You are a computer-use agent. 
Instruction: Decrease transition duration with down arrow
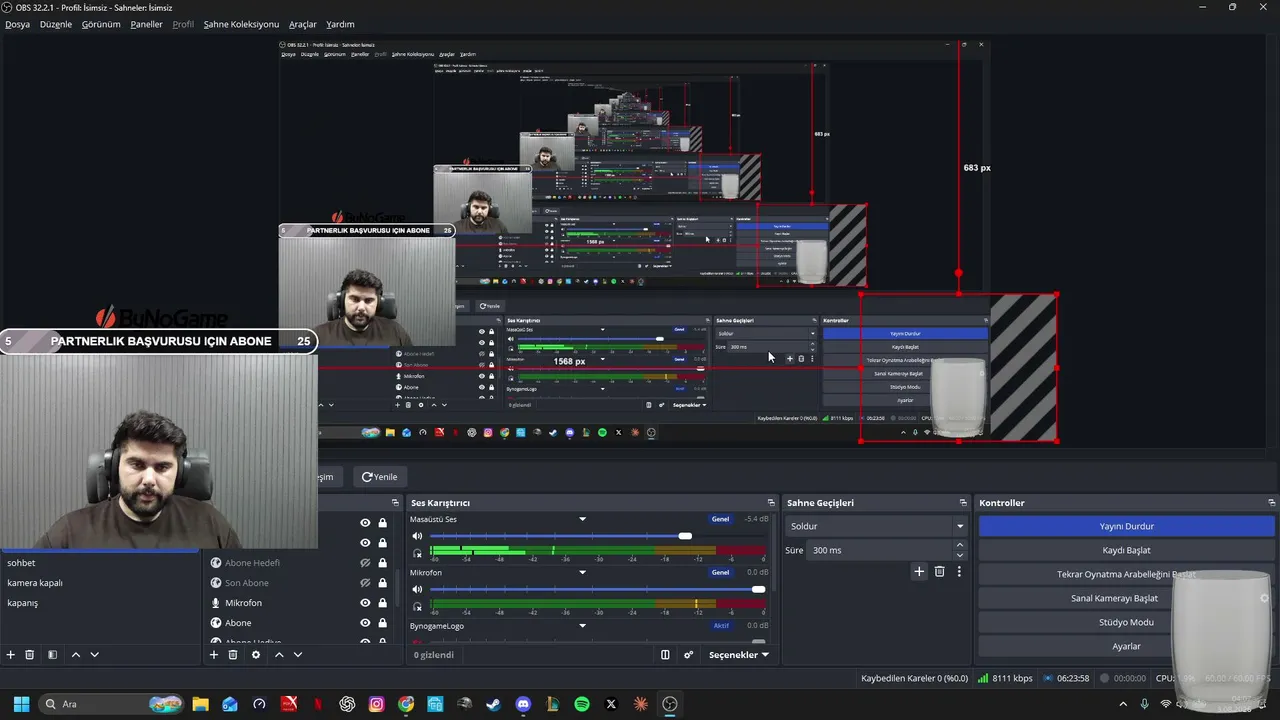pos(960,555)
